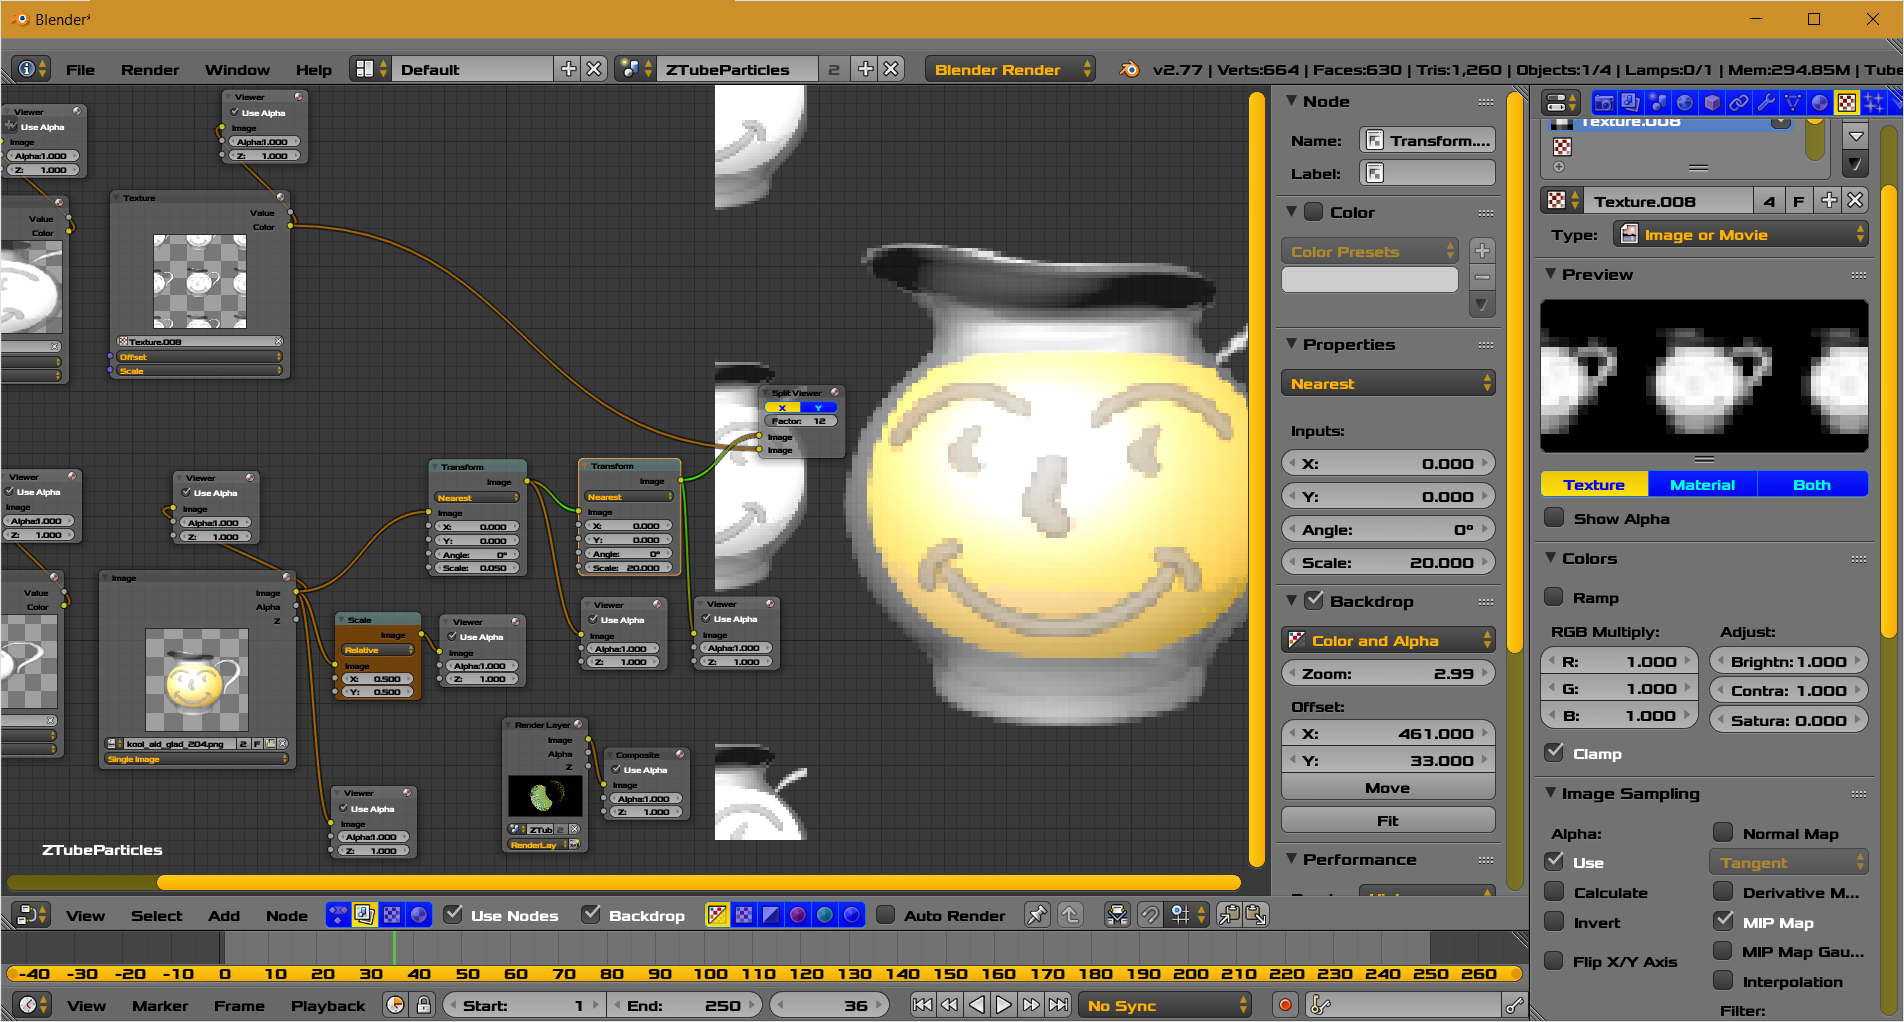Open the World properties tab (globe icon)
1904x1022 pixels.
pyautogui.click(x=1685, y=103)
